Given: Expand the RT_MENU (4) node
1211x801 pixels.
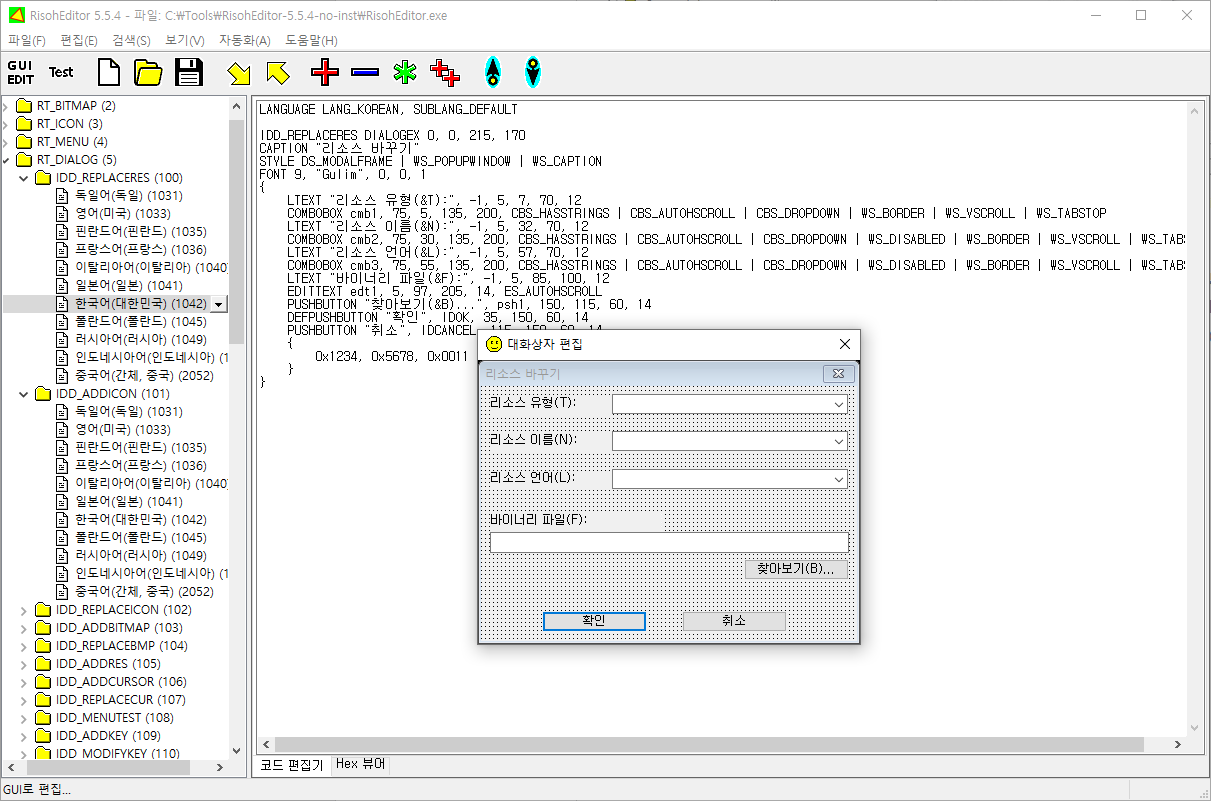Looking at the screenshot, I should coord(8,142).
